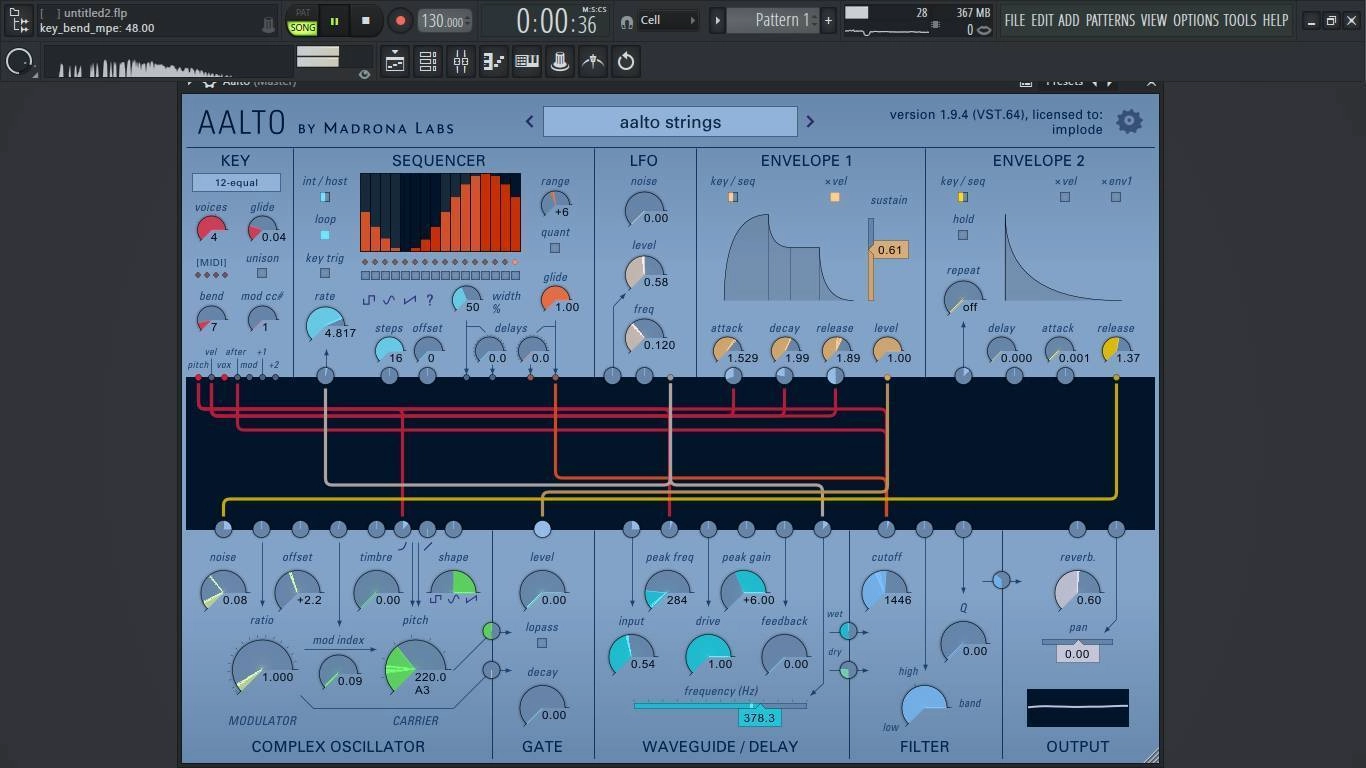The height and width of the screenshot is (768, 1366).
Task: Open the FILE menu
Action: click(1015, 20)
